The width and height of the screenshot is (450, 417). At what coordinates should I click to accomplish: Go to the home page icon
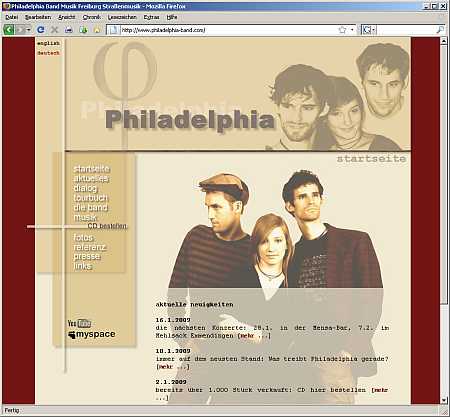point(97,30)
